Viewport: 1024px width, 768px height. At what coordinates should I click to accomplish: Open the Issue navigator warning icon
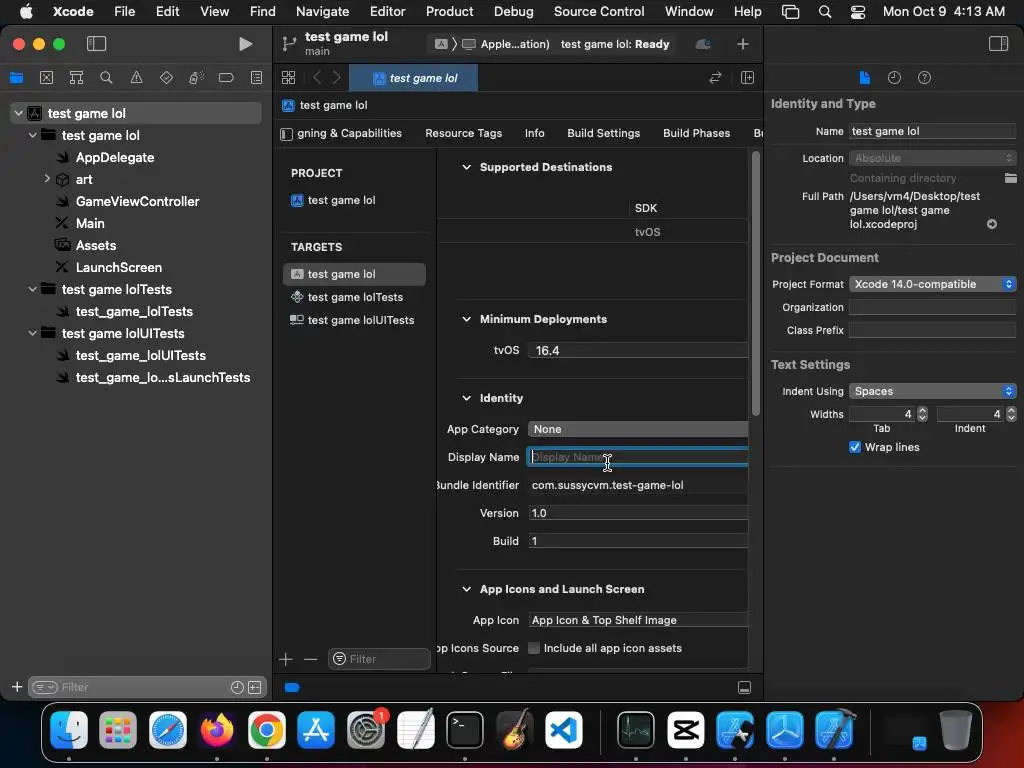(136, 78)
